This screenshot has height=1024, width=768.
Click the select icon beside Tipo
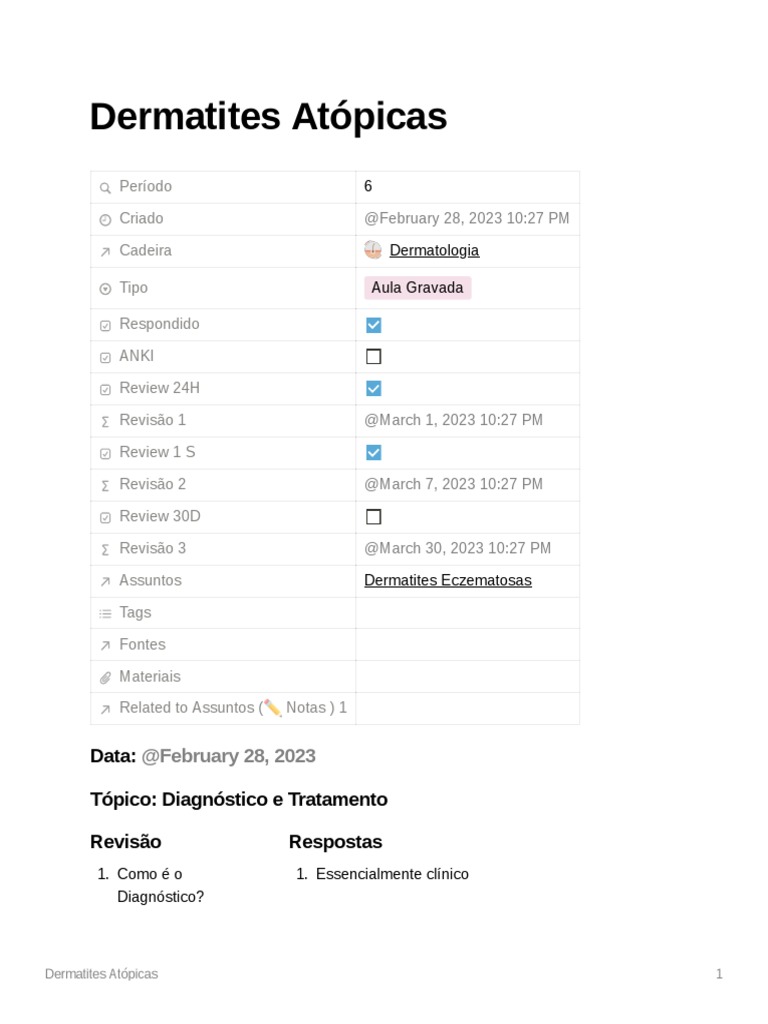tap(105, 288)
